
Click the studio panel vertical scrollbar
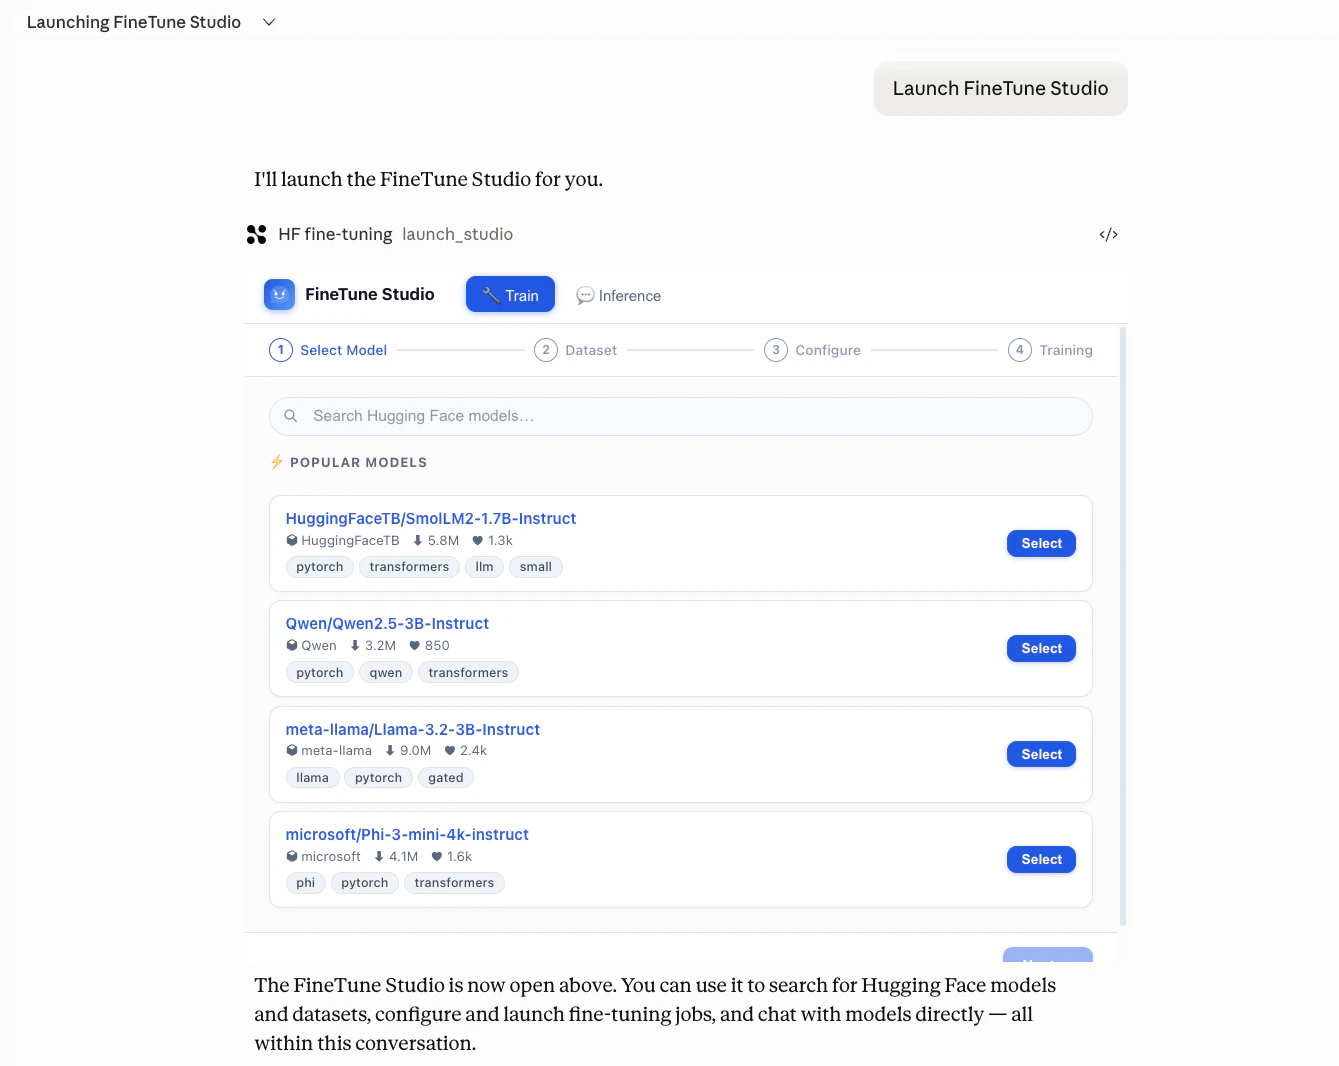point(1123,626)
